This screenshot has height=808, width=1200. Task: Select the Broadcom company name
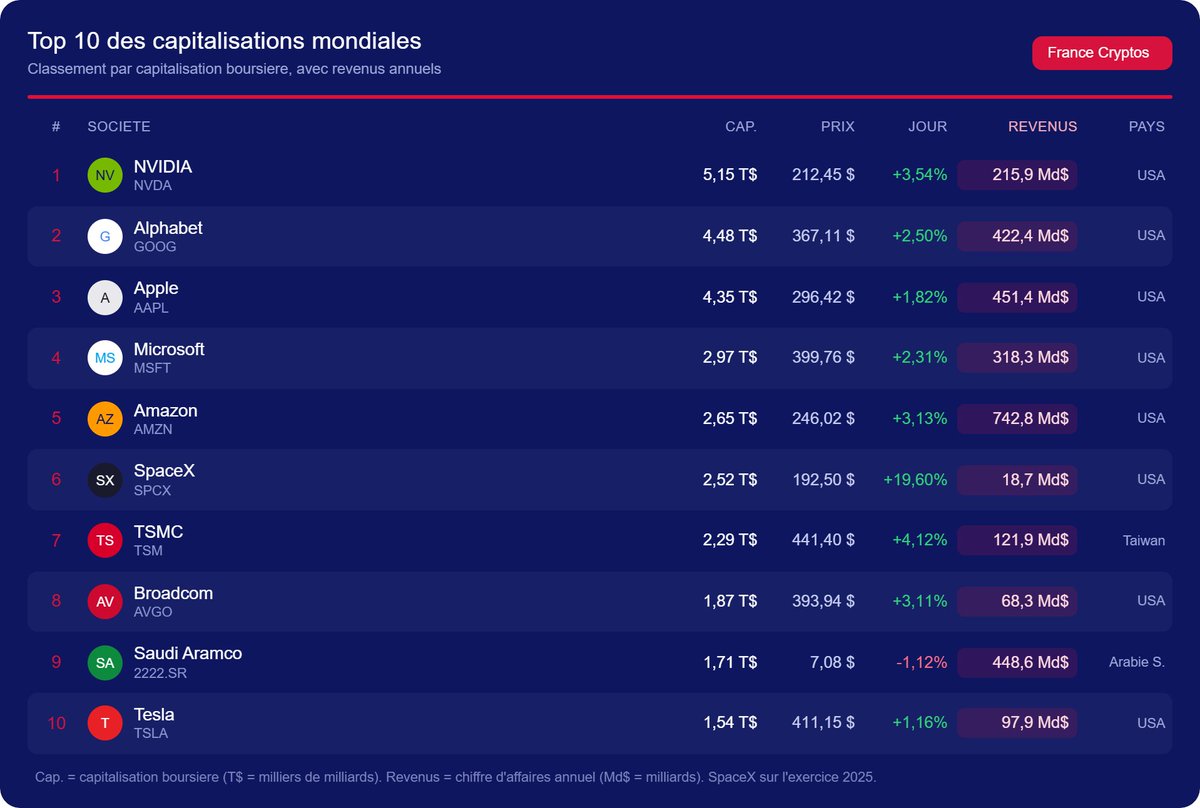pos(173,593)
